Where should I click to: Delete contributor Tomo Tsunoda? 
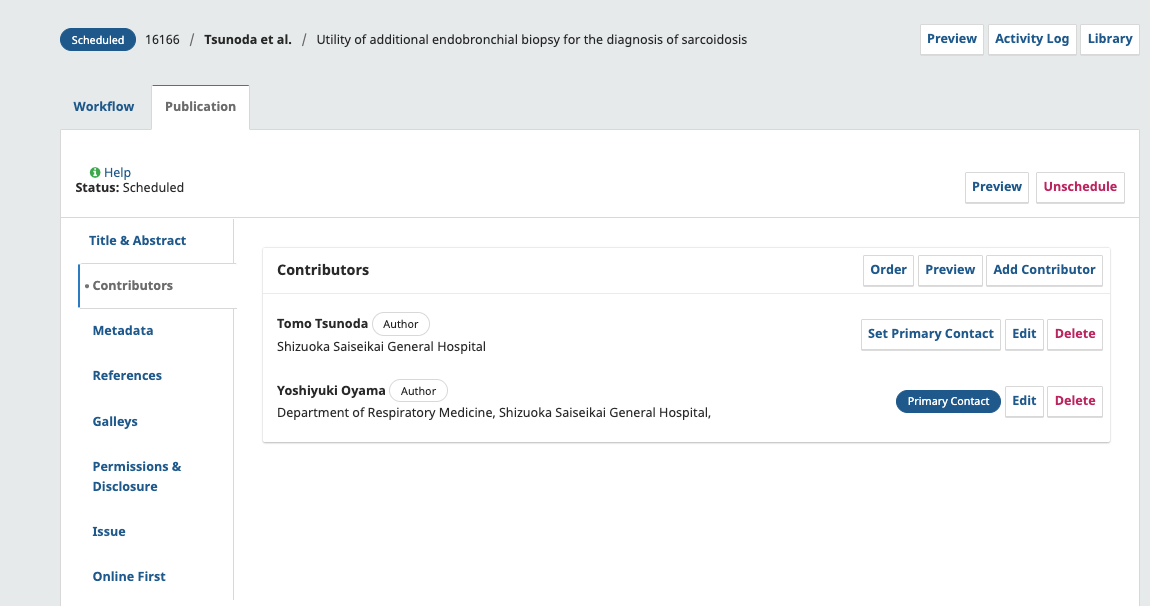click(x=1075, y=334)
